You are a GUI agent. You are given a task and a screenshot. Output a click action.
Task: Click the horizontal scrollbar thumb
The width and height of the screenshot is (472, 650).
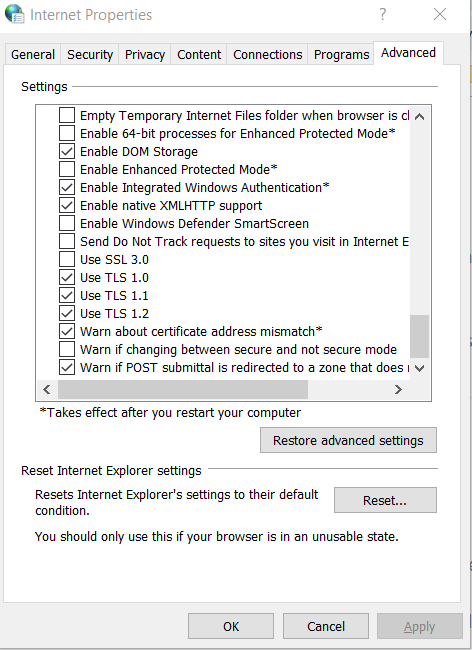183,389
